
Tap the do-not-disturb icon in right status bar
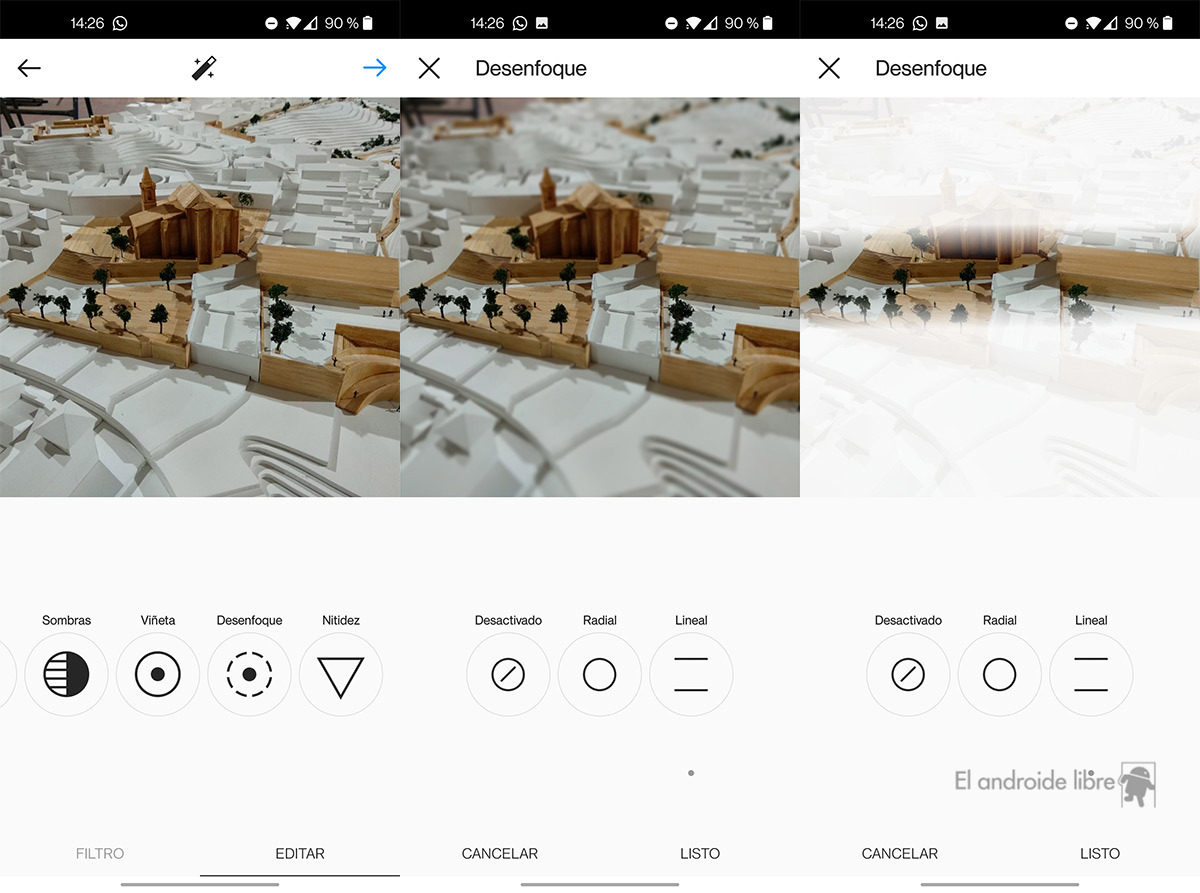tap(1071, 23)
